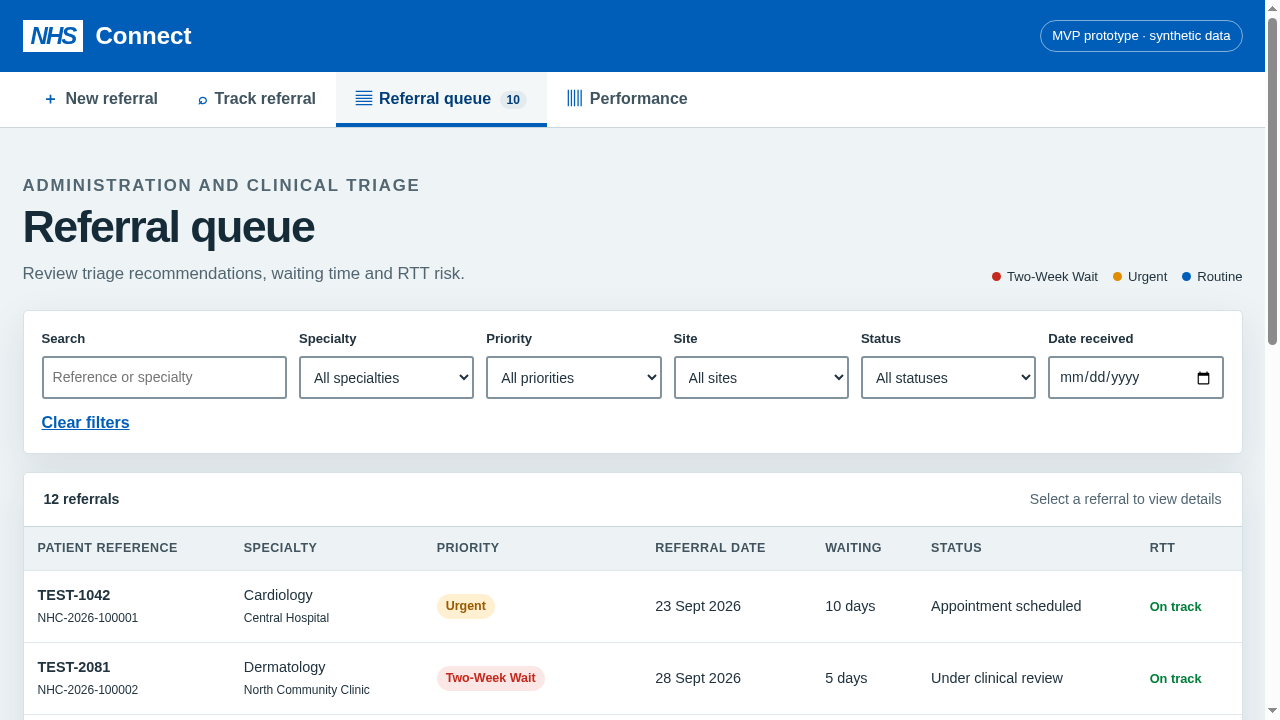
Task: Click the red Two-Week Wait legend dot
Action: (x=996, y=277)
